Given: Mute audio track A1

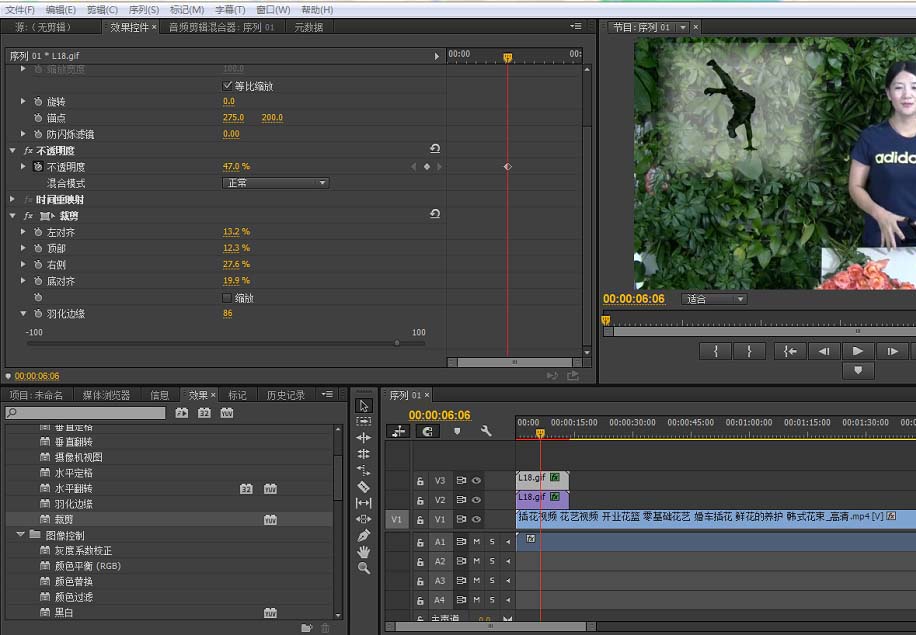Looking at the screenshot, I should pos(477,542).
